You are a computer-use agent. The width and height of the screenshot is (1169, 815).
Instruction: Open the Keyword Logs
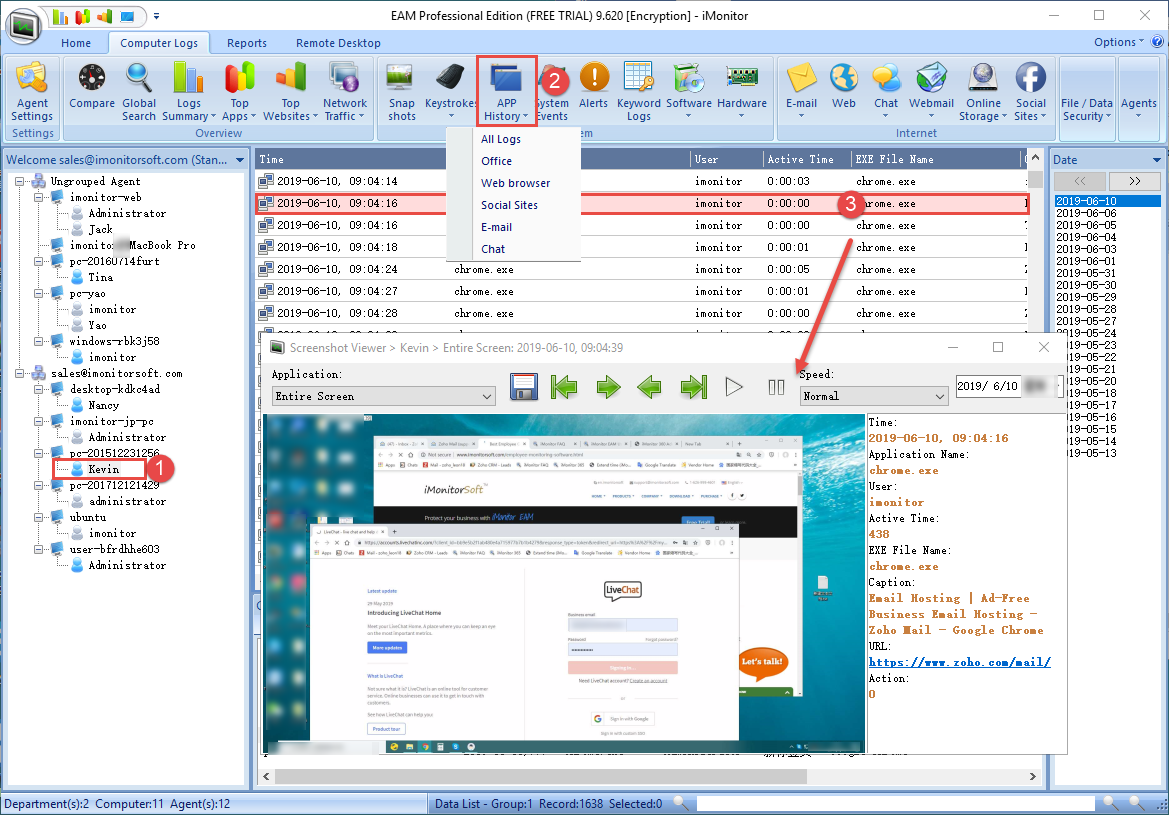coord(638,92)
